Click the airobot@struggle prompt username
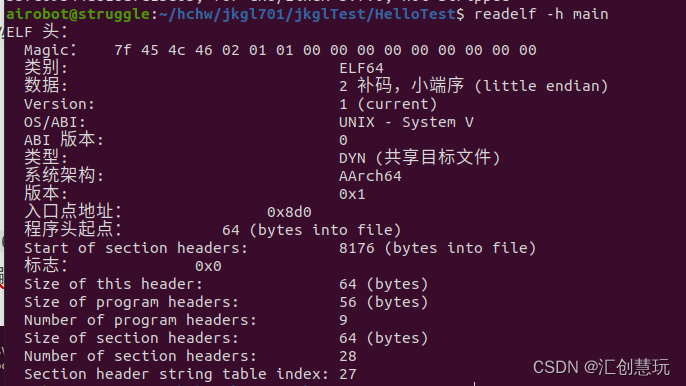Image resolution: width=686 pixels, height=386 pixels. (x=78, y=14)
